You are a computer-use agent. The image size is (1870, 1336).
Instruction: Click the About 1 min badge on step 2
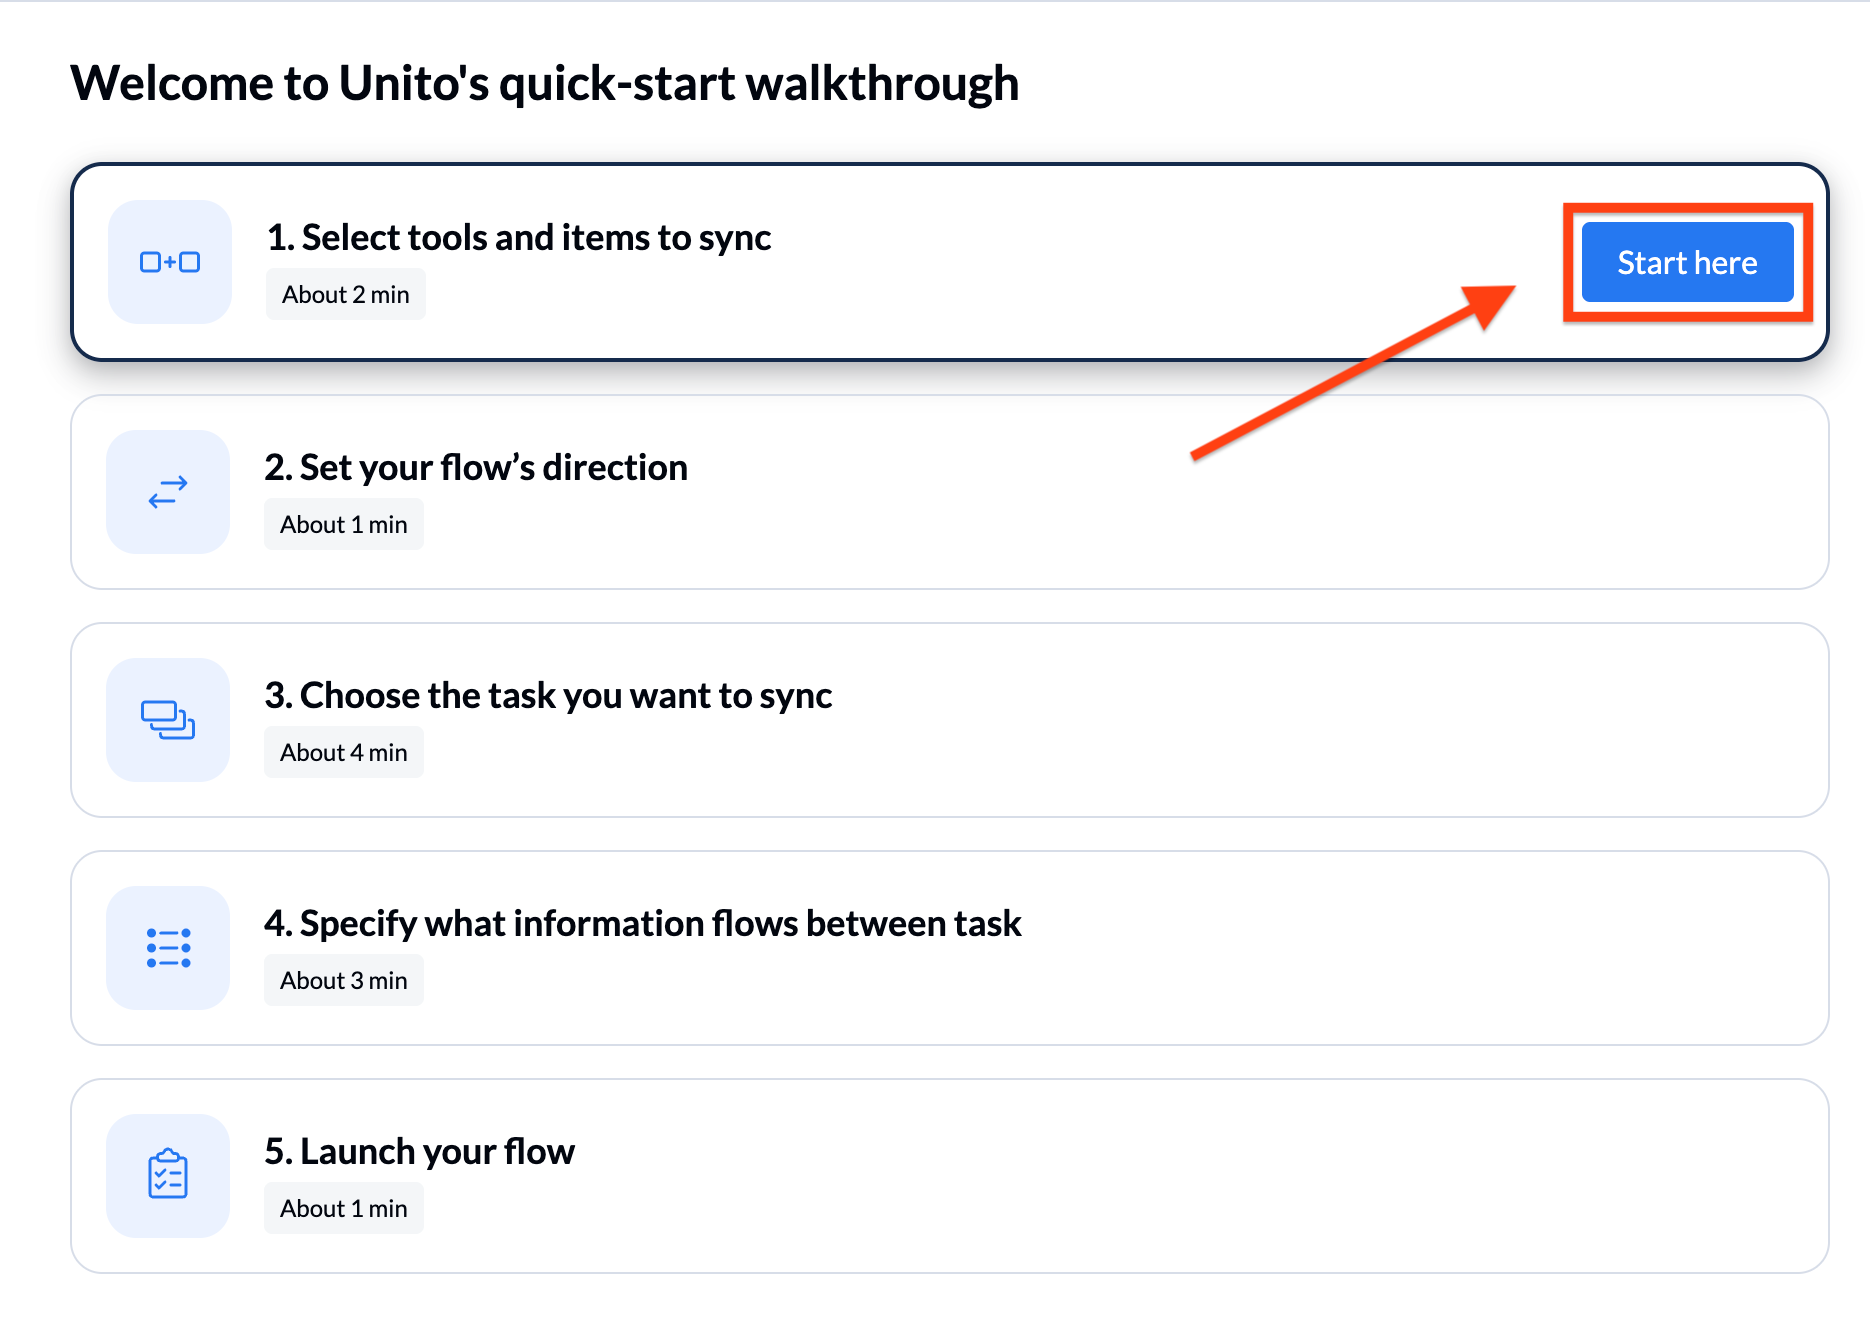click(x=343, y=523)
